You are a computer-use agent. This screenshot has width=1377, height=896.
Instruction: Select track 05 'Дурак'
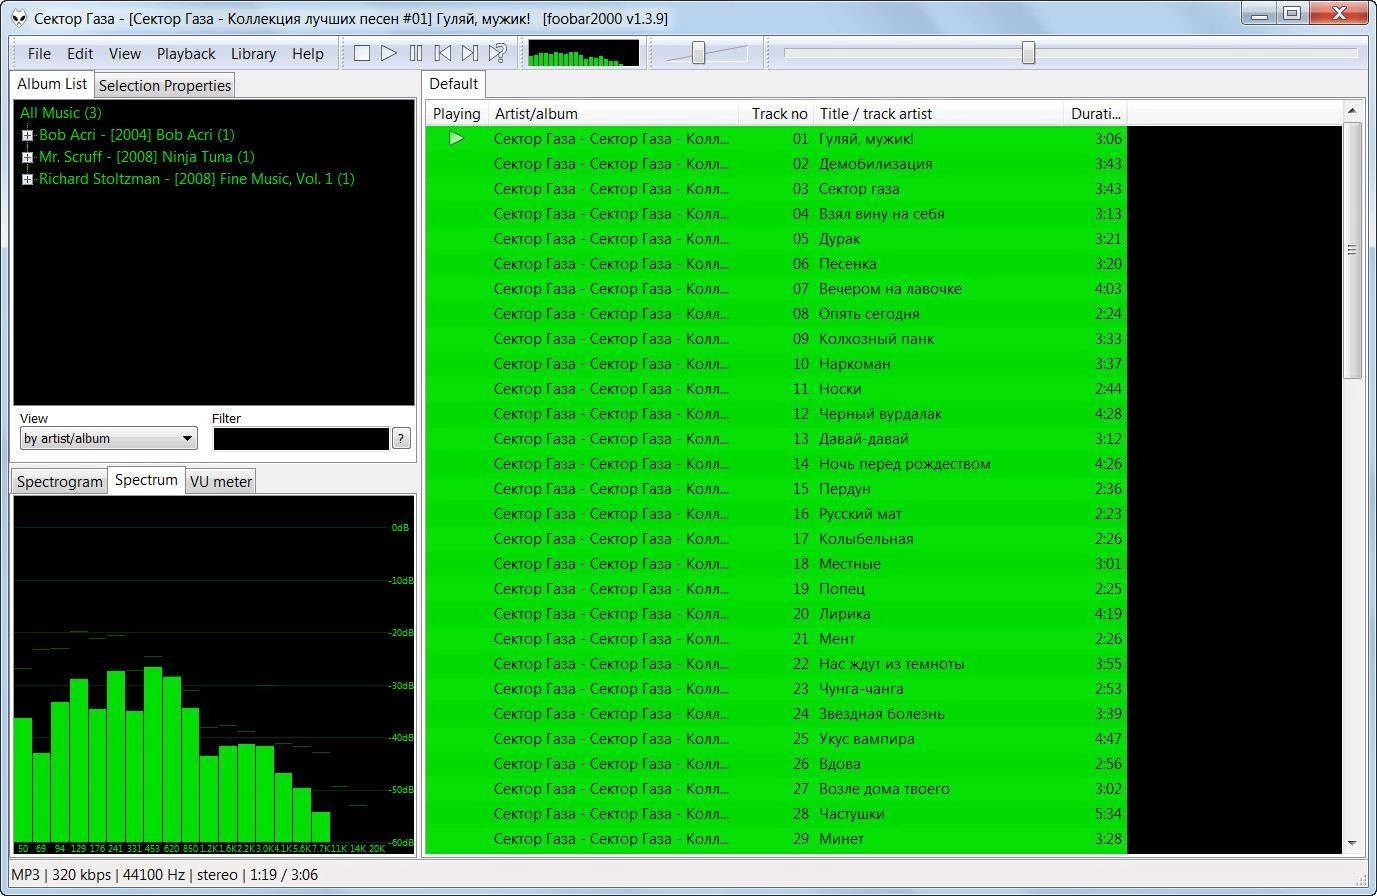[x=776, y=239]
